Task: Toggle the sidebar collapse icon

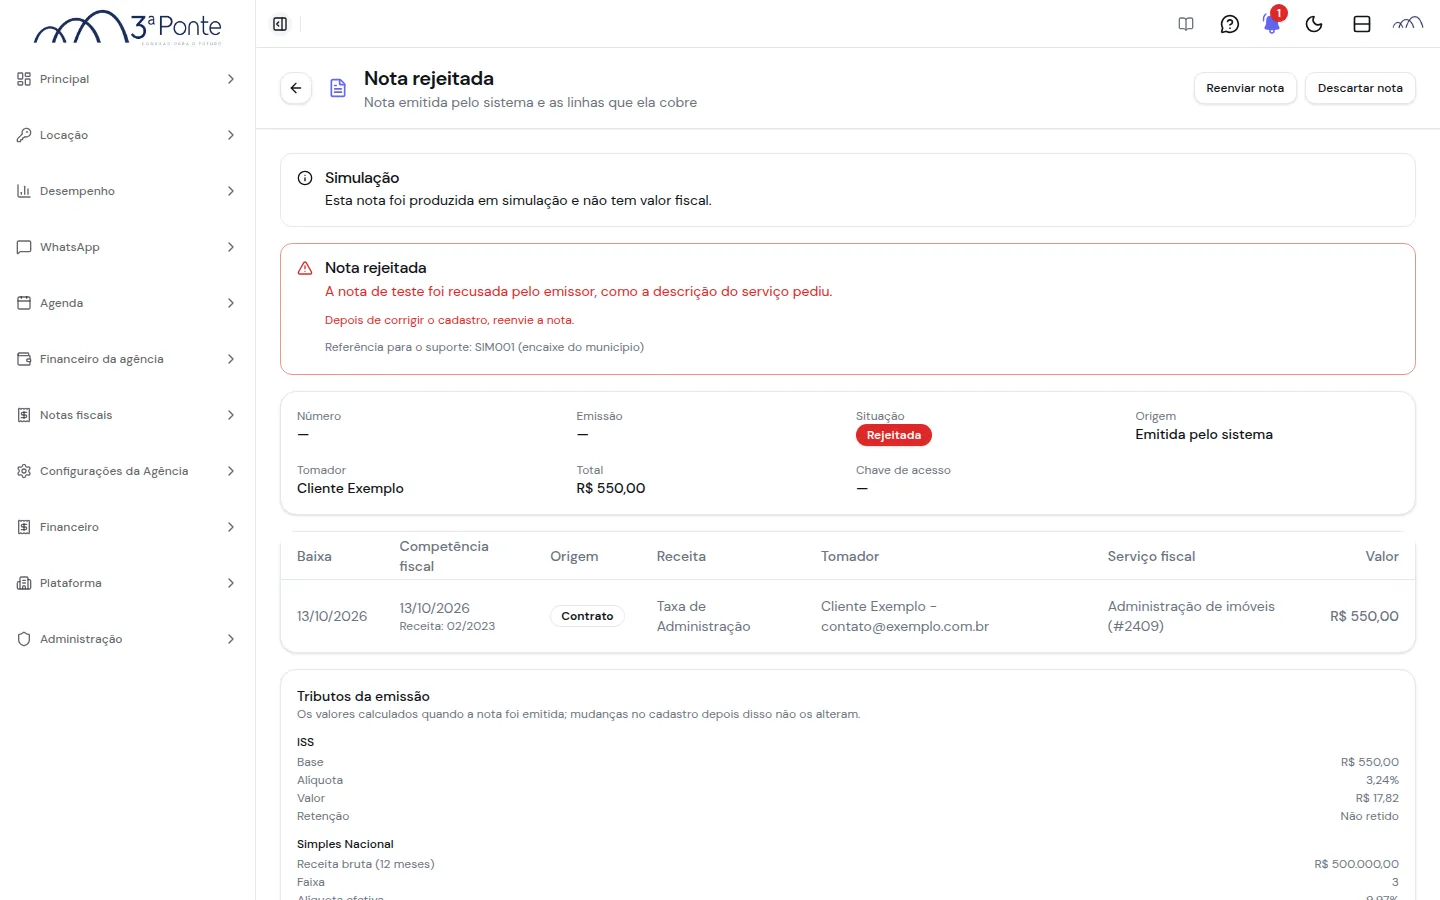Action: click(280, 24)
